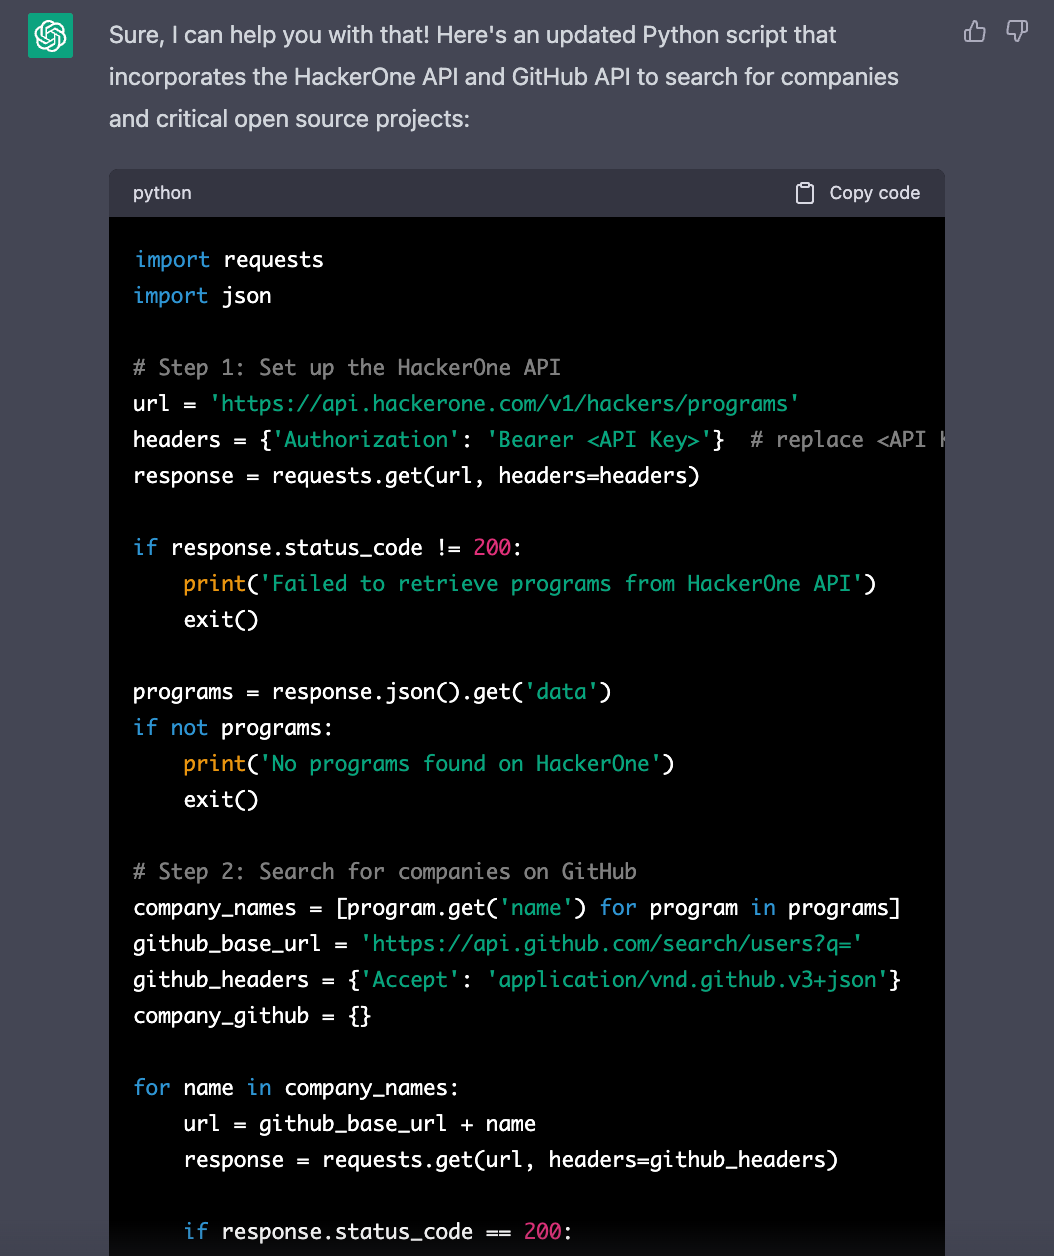1054x1256 pixels.
Task: Click the clipboard icon in code header
Action: (805, 193)
